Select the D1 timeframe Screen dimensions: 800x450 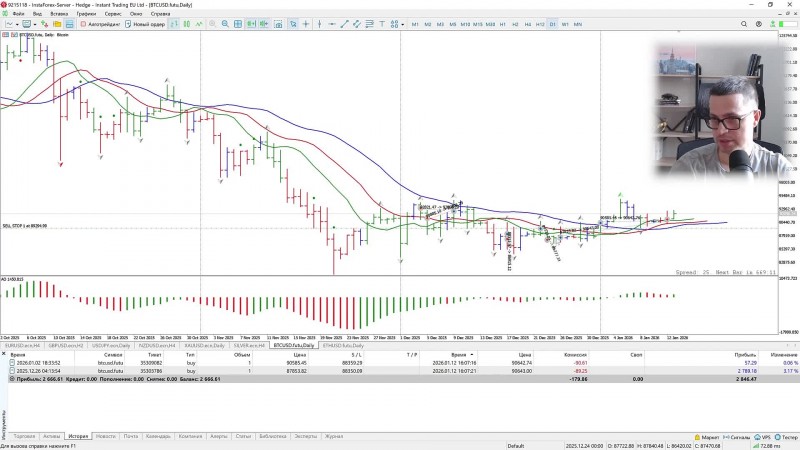553,24
